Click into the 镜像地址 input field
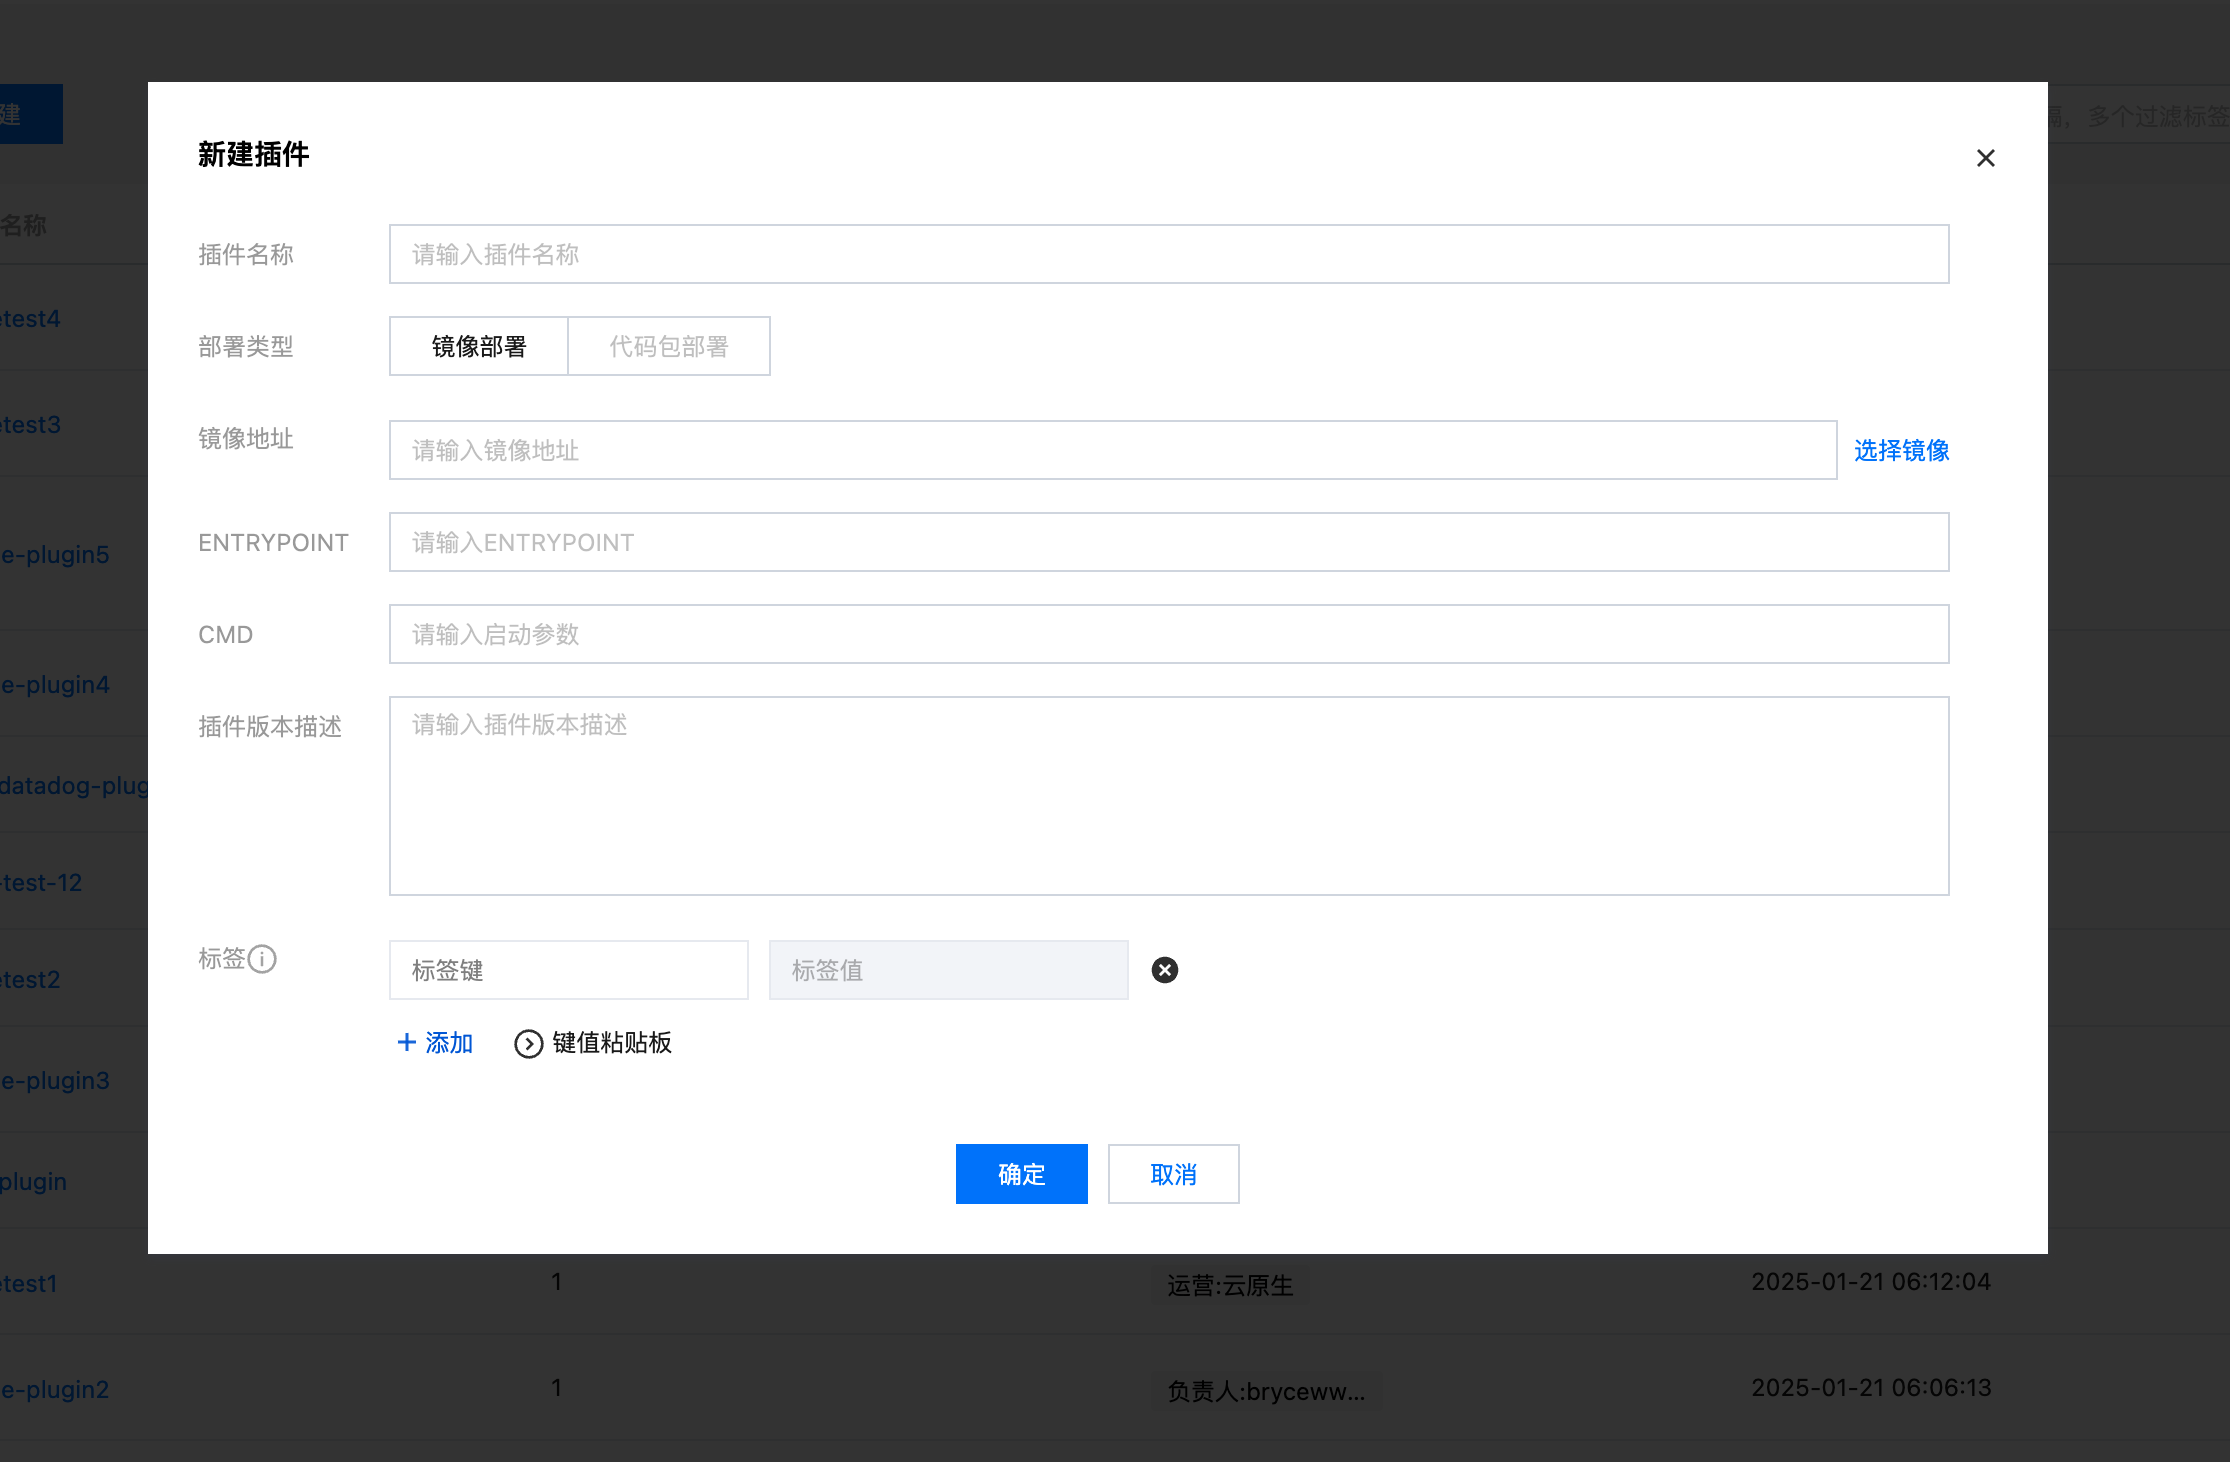 [x=1112, y=450]
